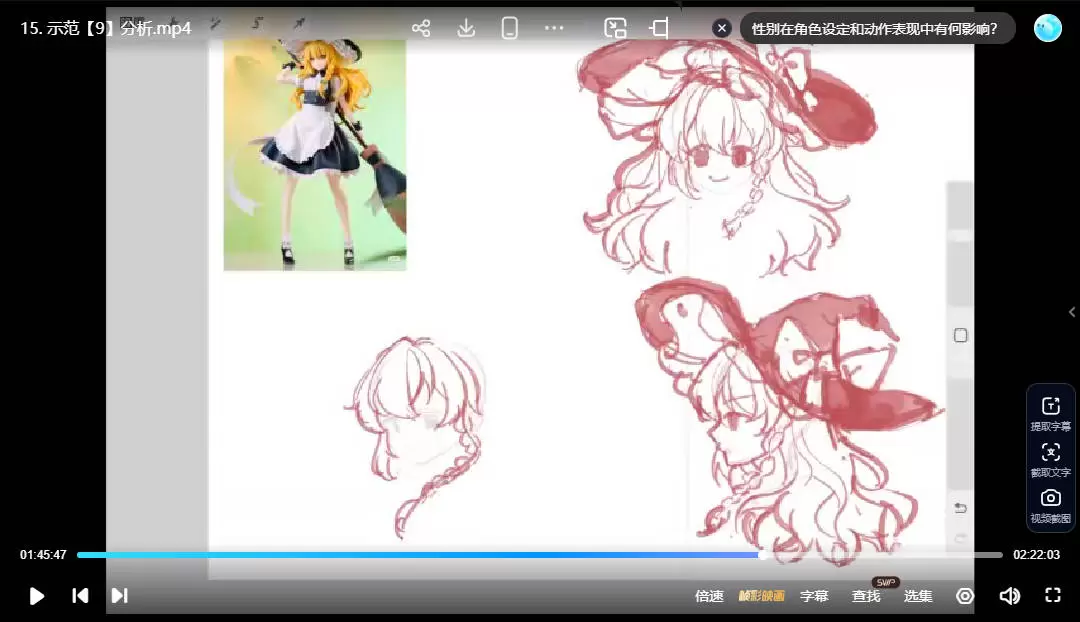The height and width of the screenshot is (622, 1080).
Task: Expand the right side panel chevron
Action: click(x=1072, y=312)
